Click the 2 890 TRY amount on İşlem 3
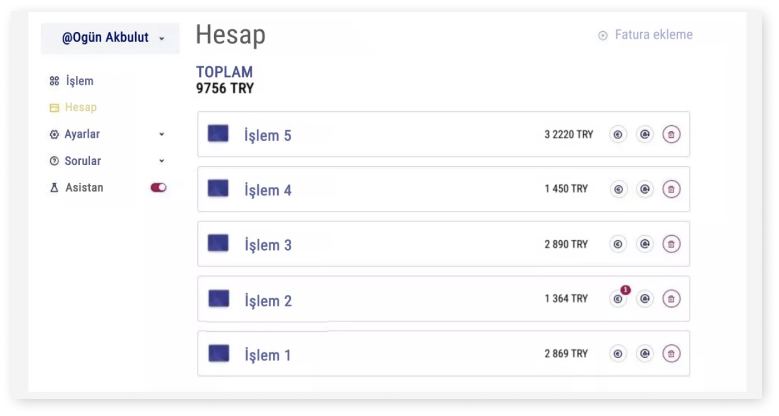 (x=566, y=244)
